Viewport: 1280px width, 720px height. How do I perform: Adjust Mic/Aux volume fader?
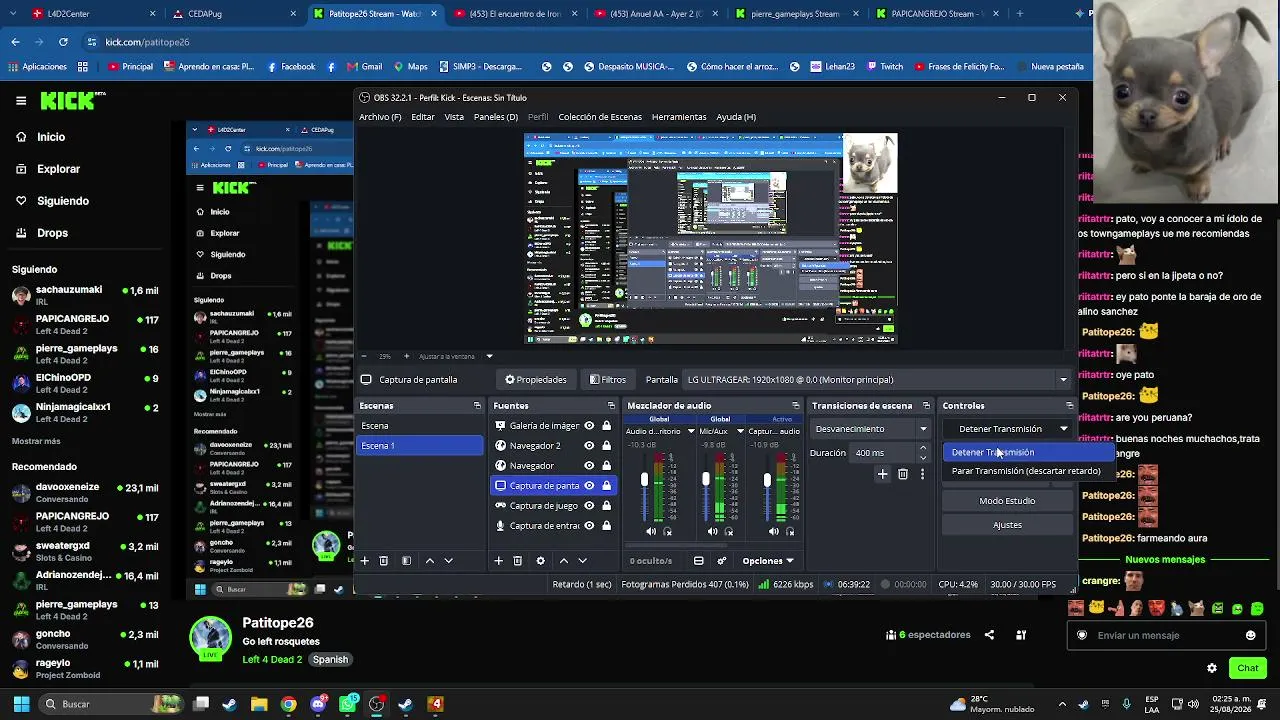pos(706,480)
